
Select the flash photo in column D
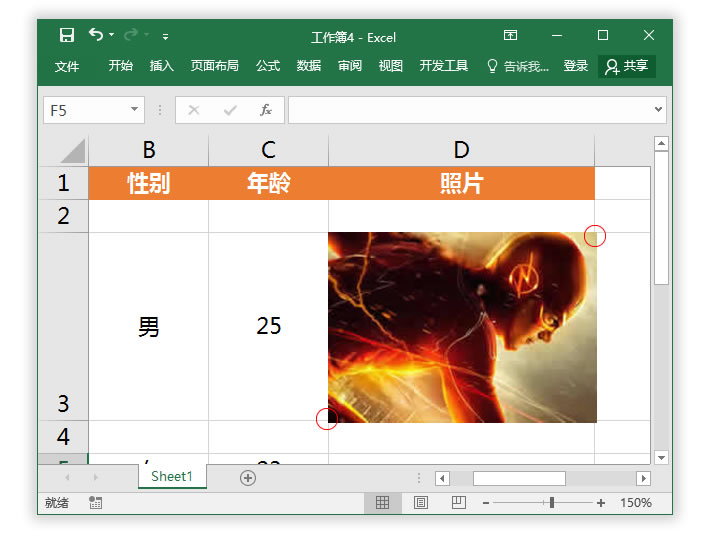click(x=462, y=327)
